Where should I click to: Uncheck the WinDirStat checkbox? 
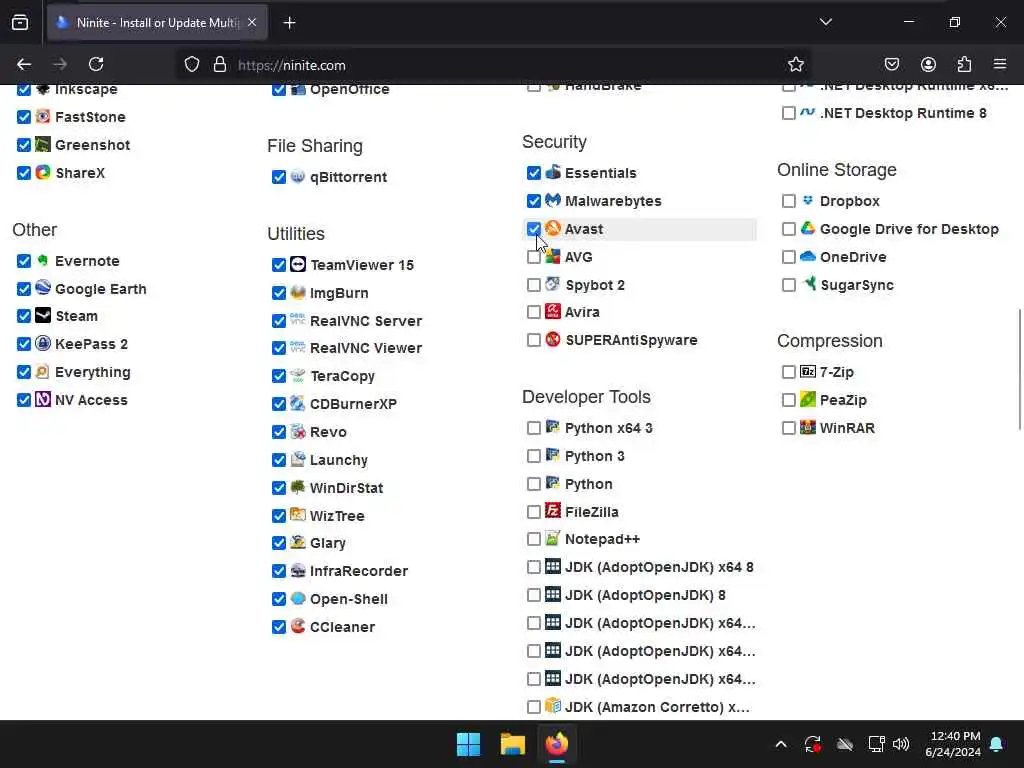[x=278, y=488]
